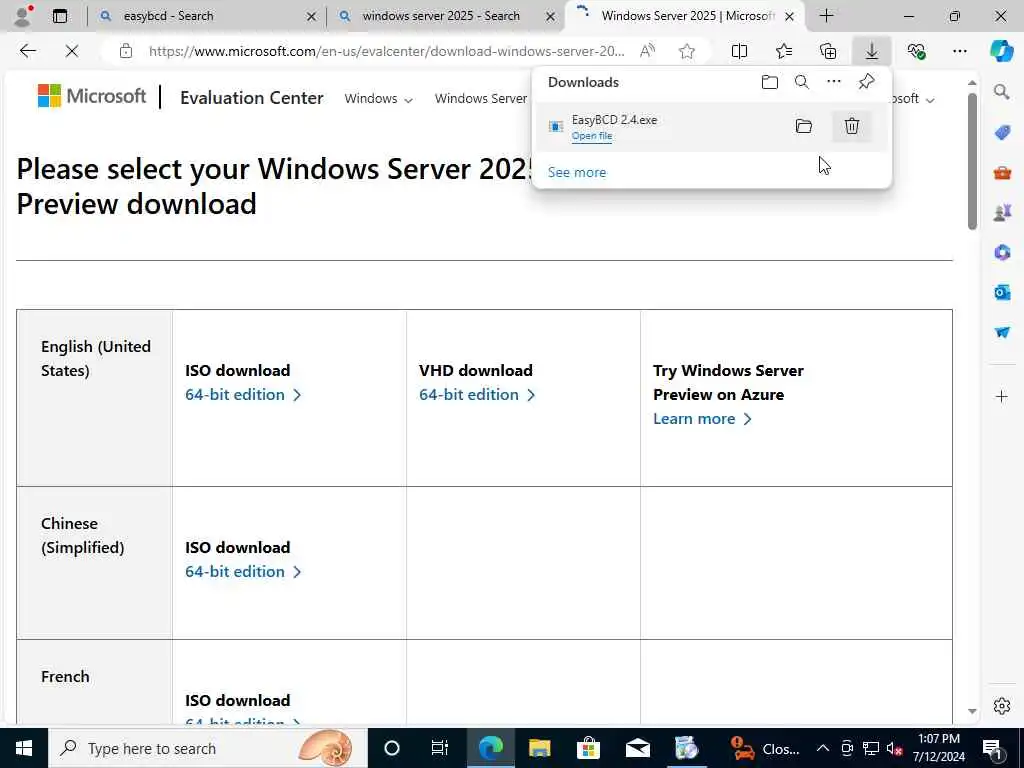This screenshot has height=768, width=1024.
Task: Open the tab actions menu icon
Action: 60,16
